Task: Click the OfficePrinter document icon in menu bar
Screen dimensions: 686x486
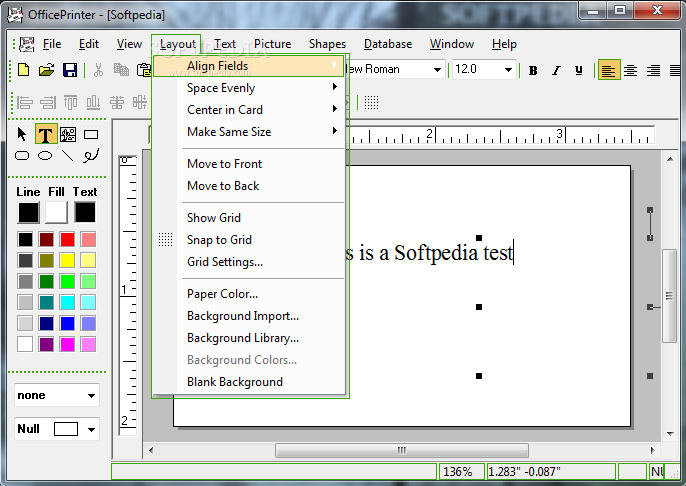Action: (x=27, y=44)
